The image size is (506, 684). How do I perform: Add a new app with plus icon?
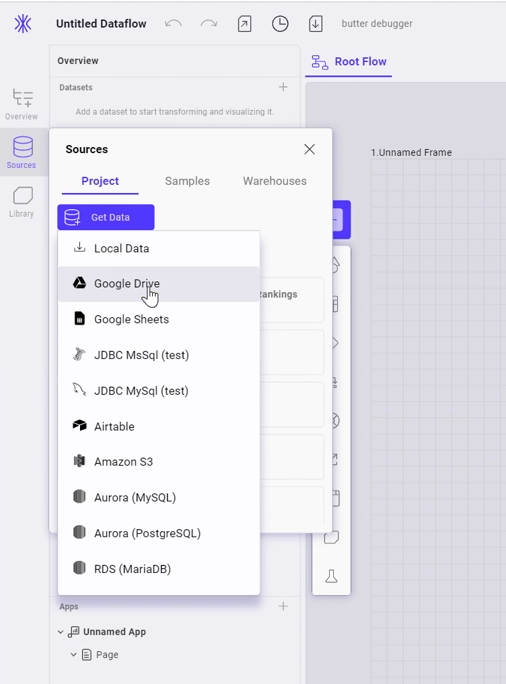[283, 606]
